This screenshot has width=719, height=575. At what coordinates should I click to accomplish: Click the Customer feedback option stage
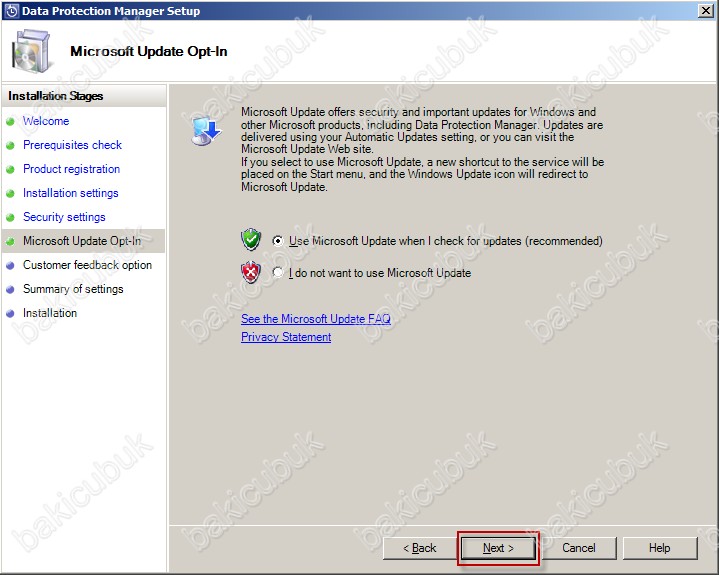pos(87,265)
